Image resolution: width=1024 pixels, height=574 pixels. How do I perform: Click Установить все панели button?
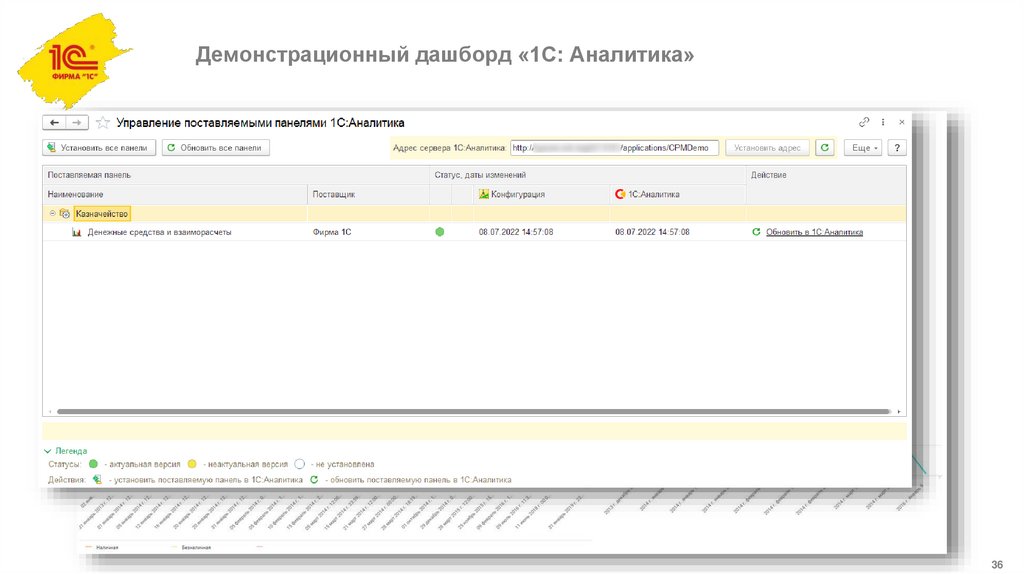click(99, 148)
